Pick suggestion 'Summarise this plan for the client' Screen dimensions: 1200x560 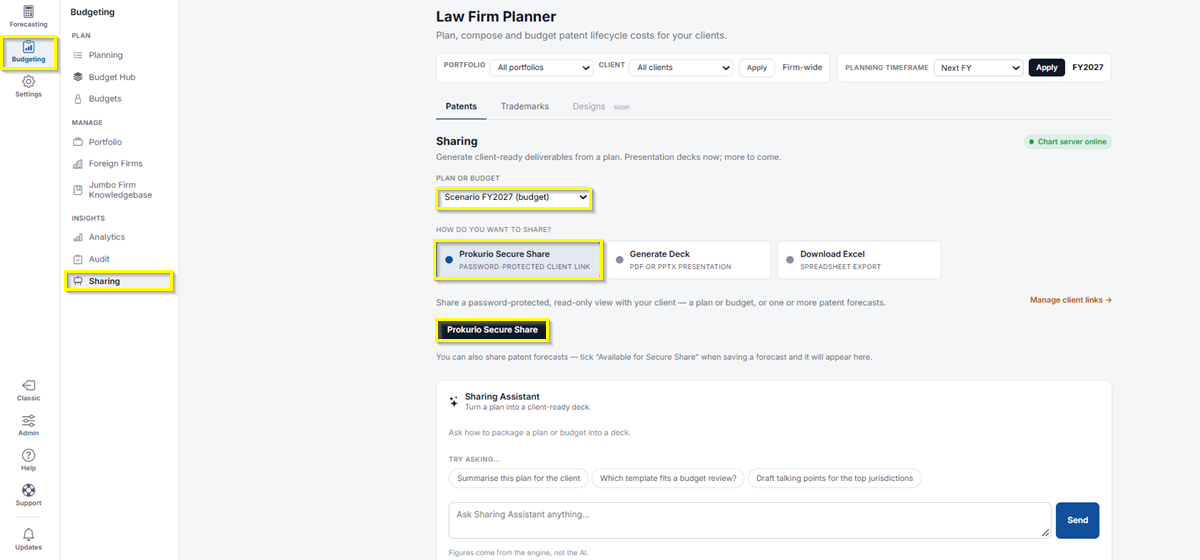[x=518, y=478]
